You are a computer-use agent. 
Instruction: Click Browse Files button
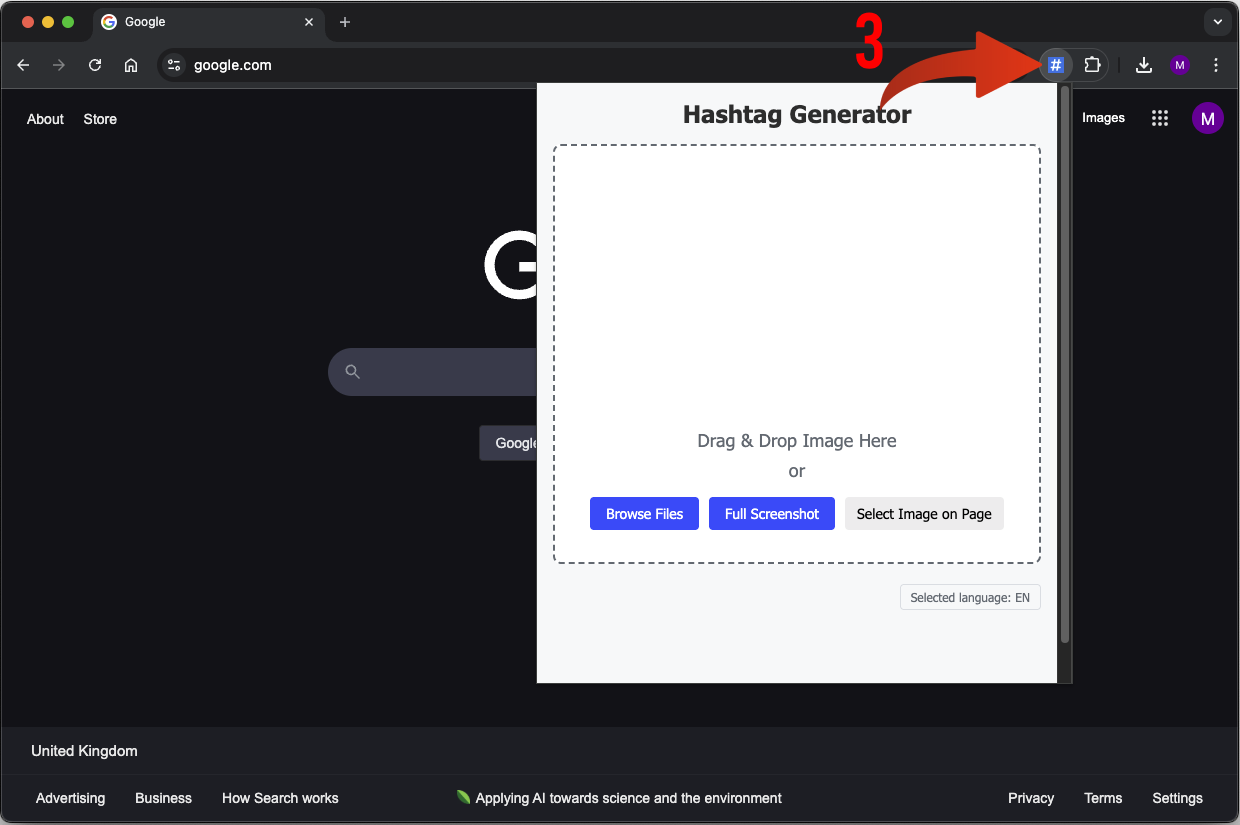(x=644, y=514)
